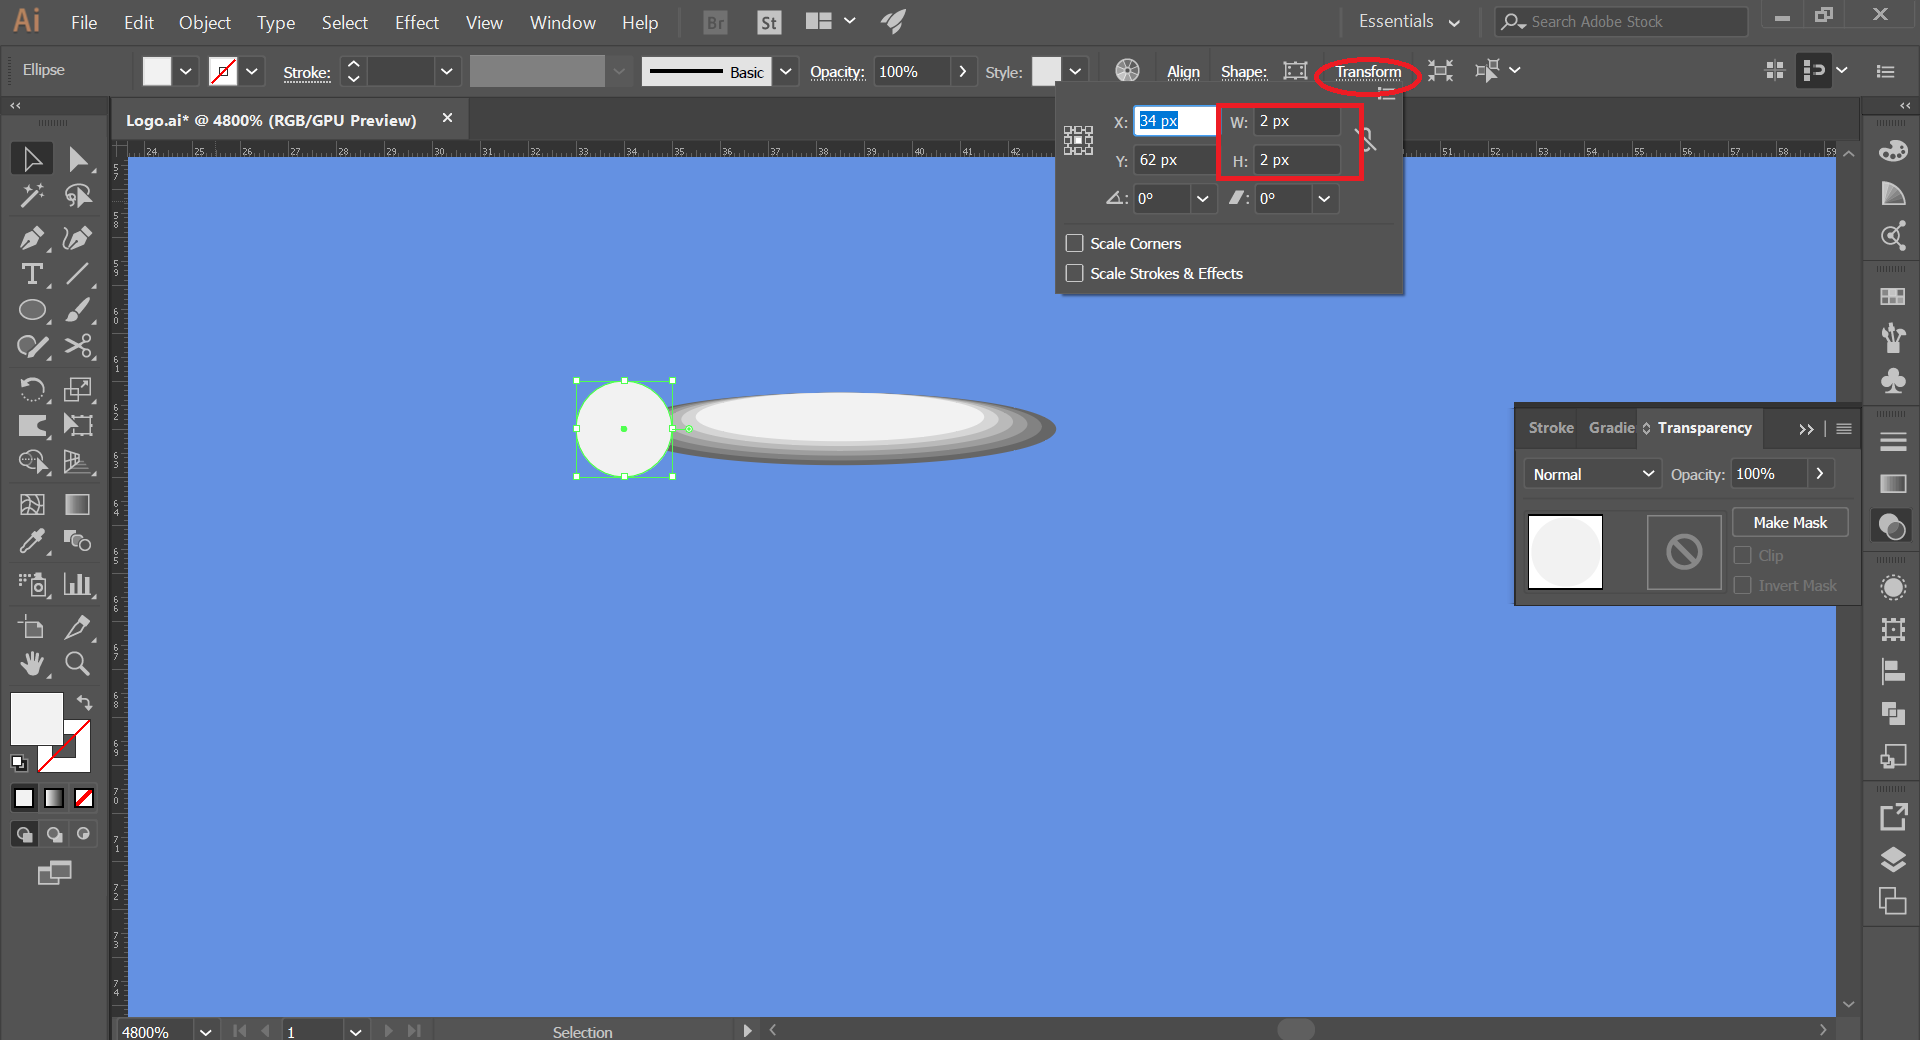Toggle constrain width and height proportions
1920x1040 pixels.
[1366, 140]
